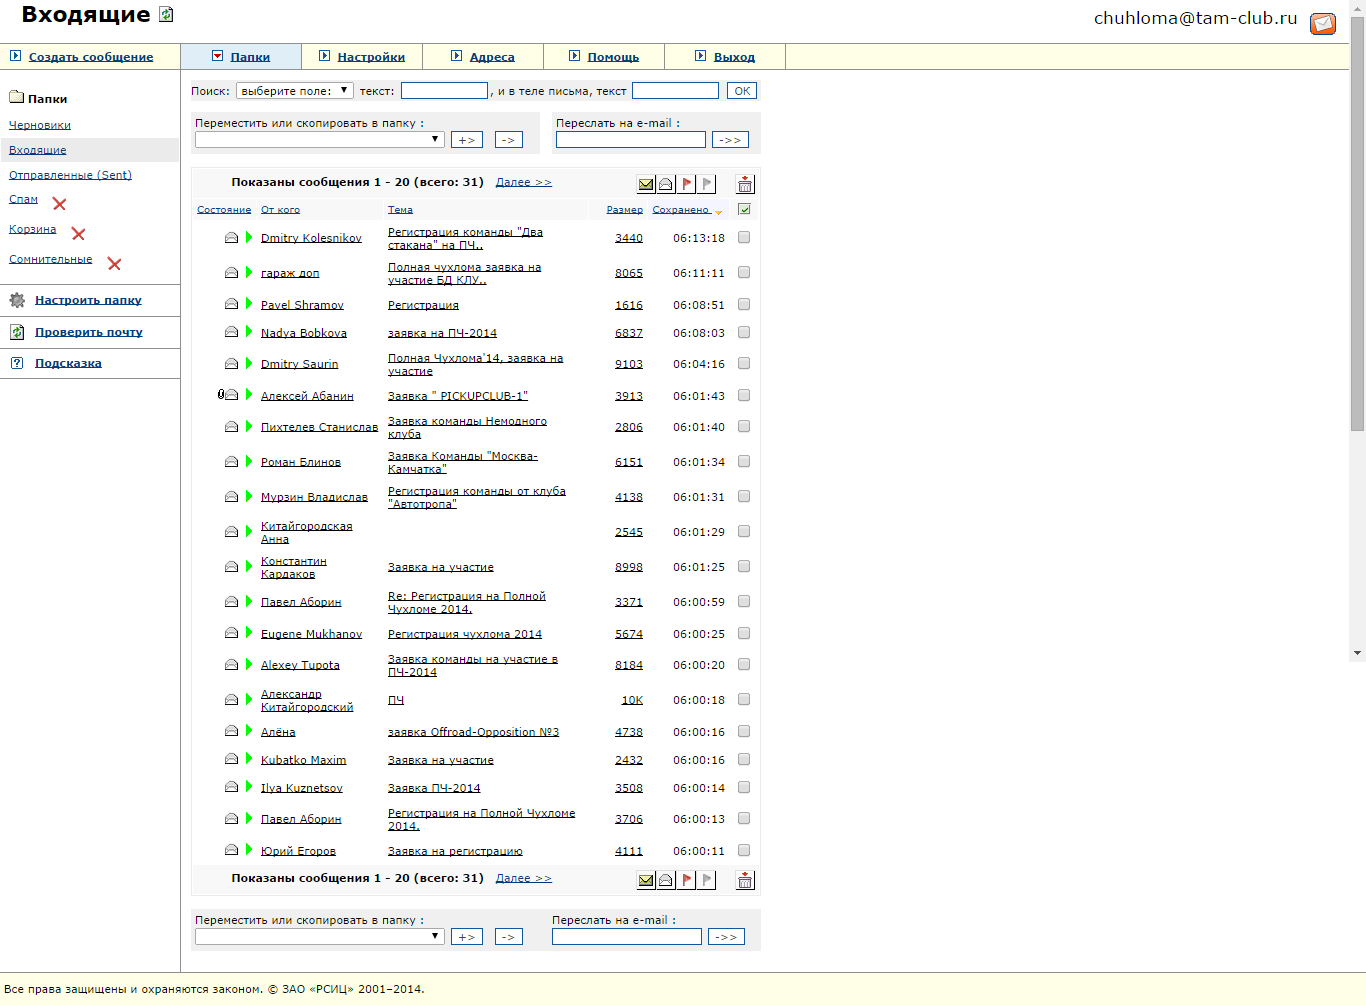The height and width of the screenshot is (1005, 1366).
Task: Expand the bottom move-to-folder dropdown
Action: click(320, 937)
